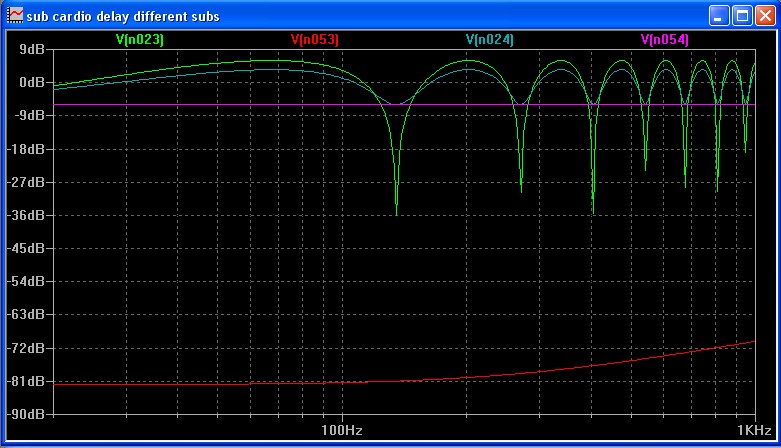
Task: Click the waveform window icon in title bar
Action: [15, 15]
